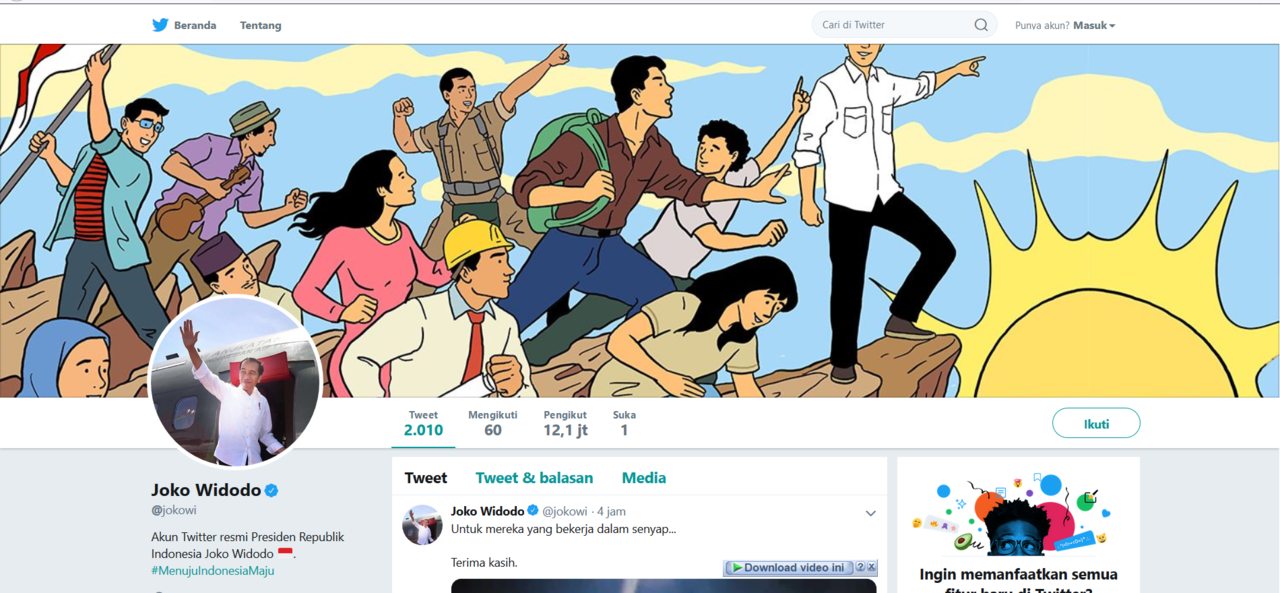The image size is (1280, 593).
Task: Click verified badge beside Joko Widodo profile name
Action: 272,489
